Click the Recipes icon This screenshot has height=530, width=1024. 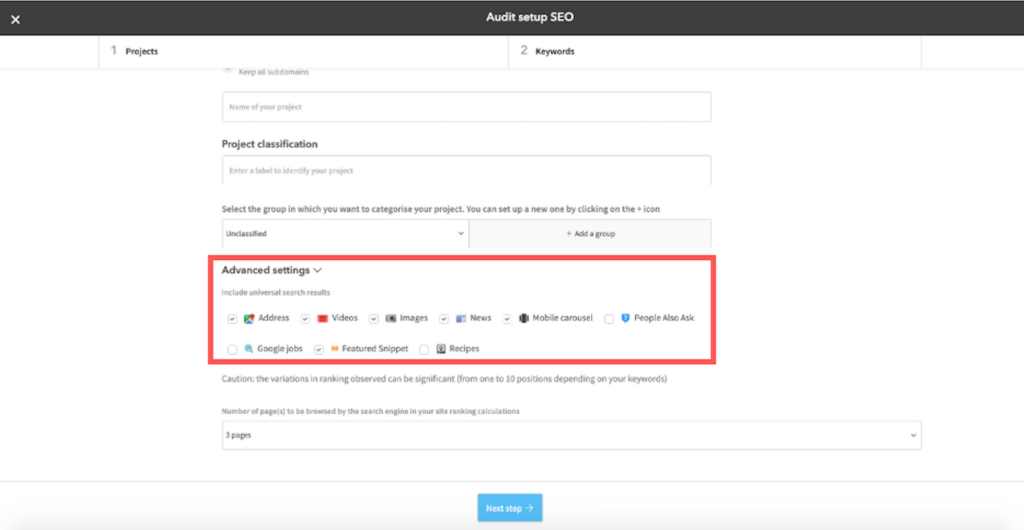pos(441,349)
